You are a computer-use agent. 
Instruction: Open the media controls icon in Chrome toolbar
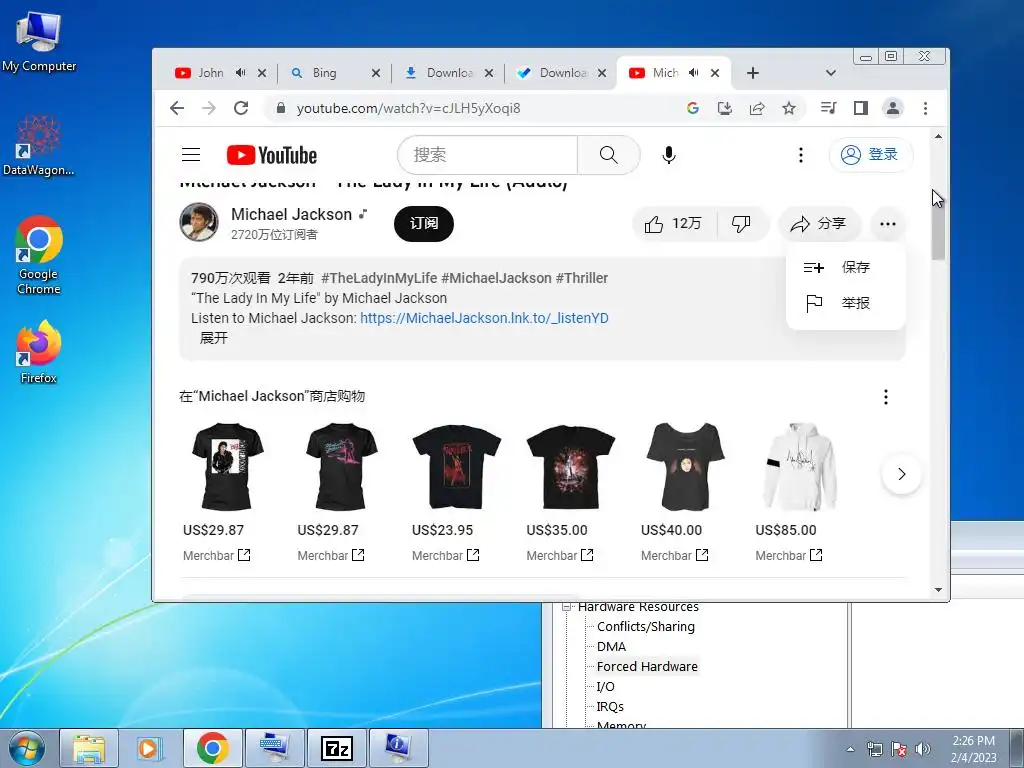828,108
